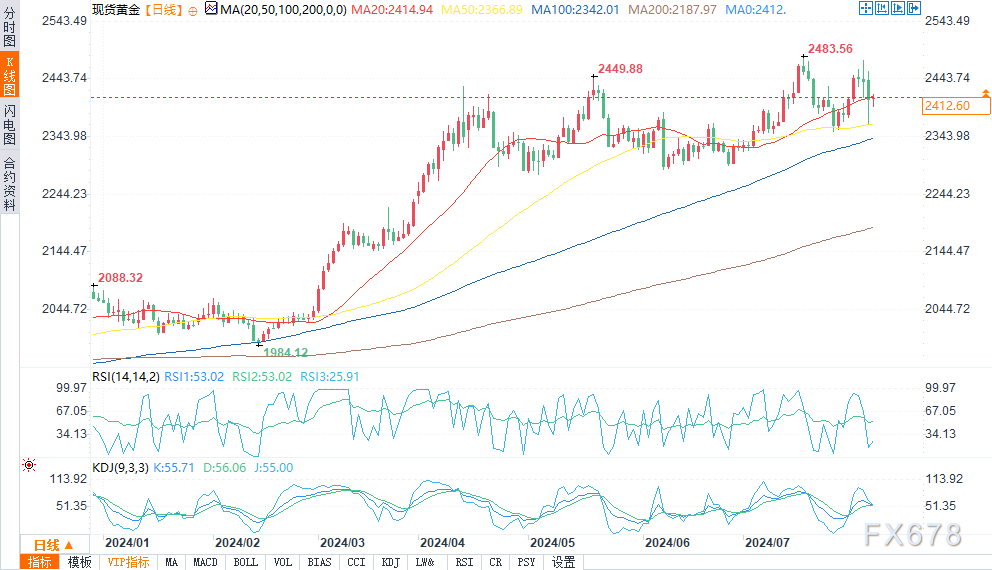Select the 指标 bottom tab

pyautogui.click(x=40, y=562)
